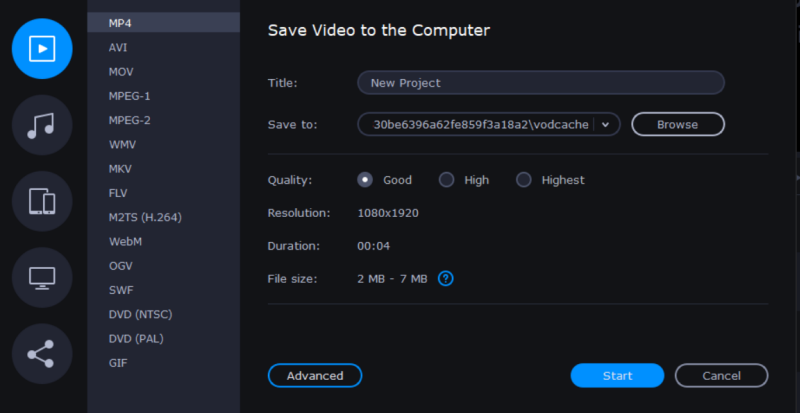Choose MOV format in the list
The image size is (800, 413).
pyautogui.click(x=121, y=71)
